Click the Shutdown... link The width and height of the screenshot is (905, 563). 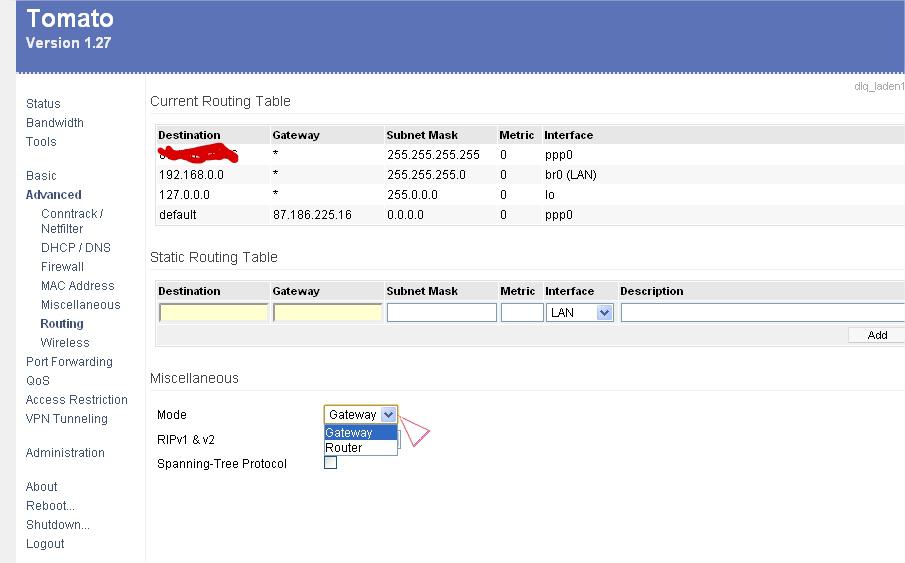pyautogui.click(x=58, y=525)
